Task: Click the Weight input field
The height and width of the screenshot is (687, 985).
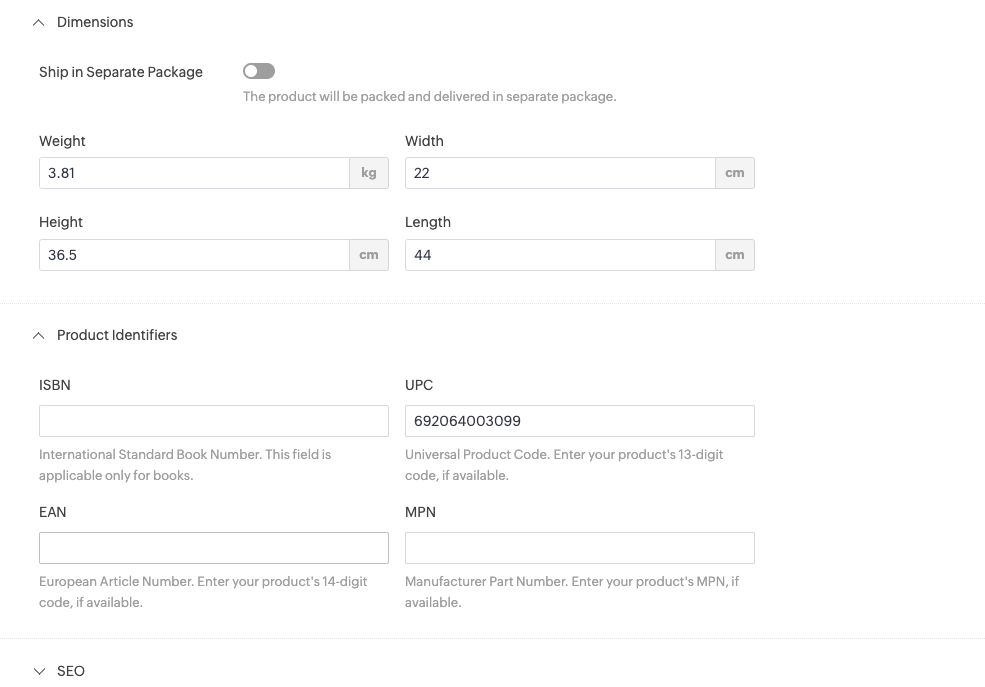Action: pos(194,173)
